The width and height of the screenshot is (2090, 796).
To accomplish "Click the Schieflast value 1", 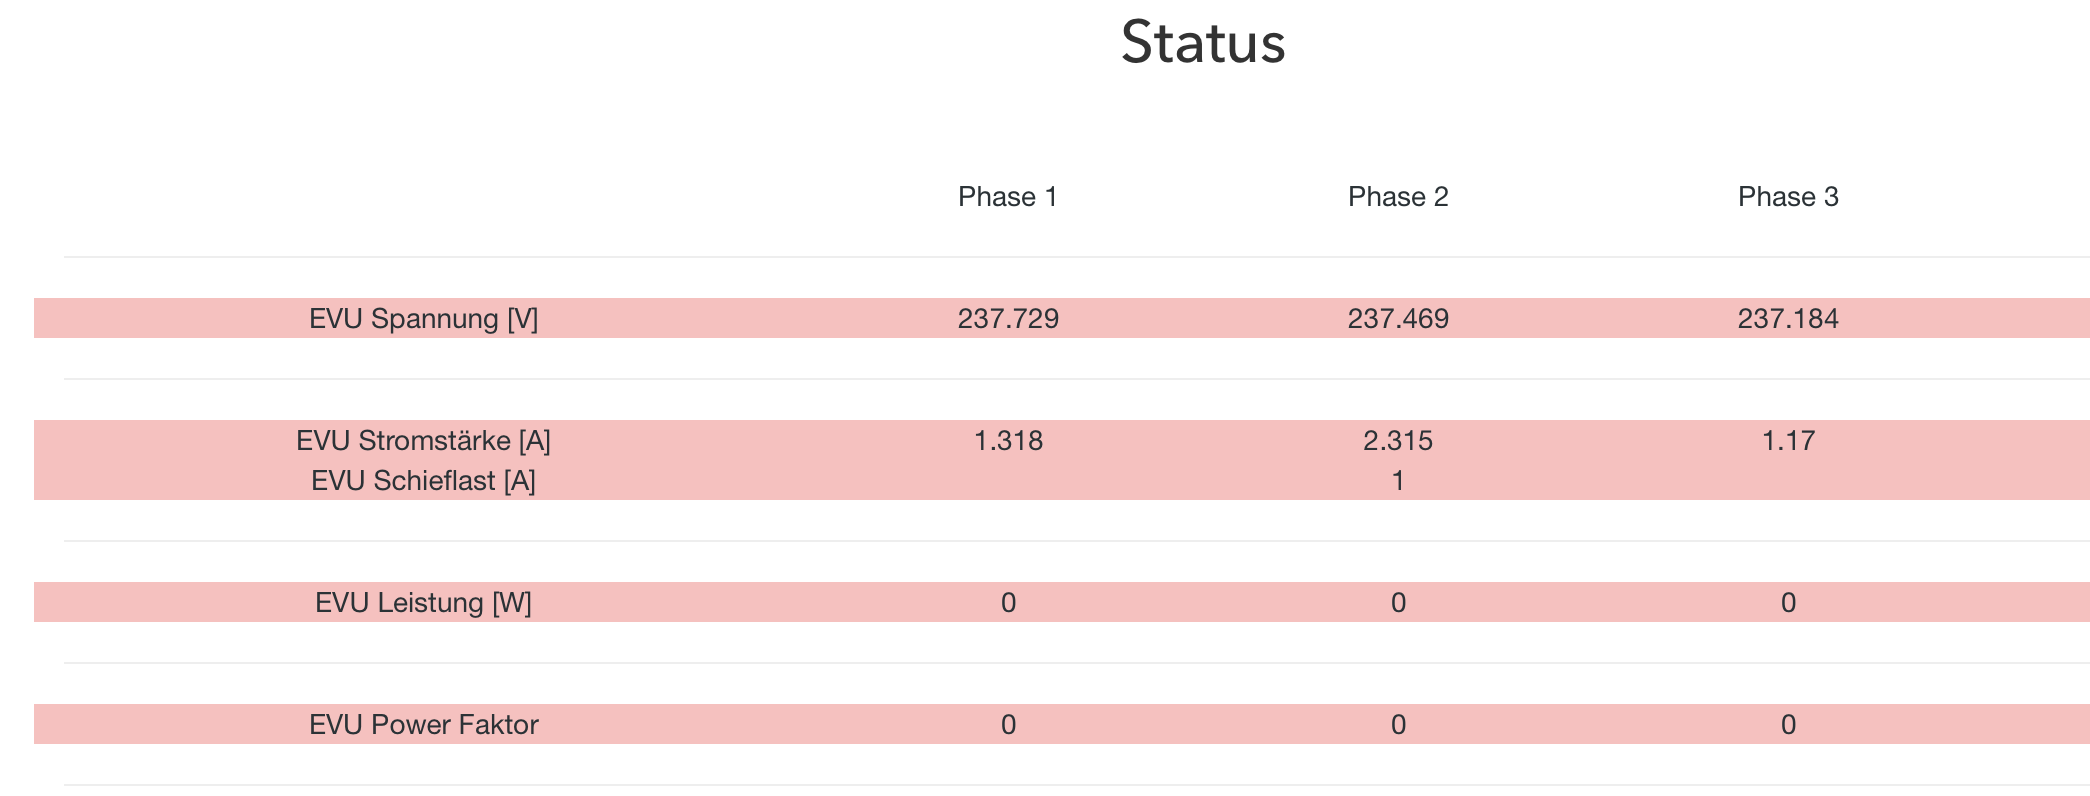I will pyautogui.click(x=1398, y=481).
